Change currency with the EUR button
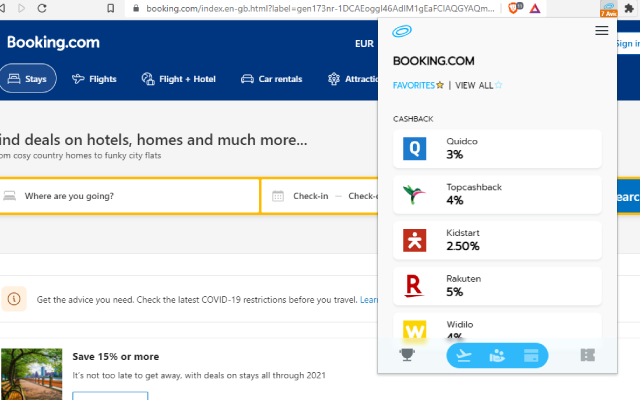The height and width of the screenshot is (400, 640). tap(364, 44)
